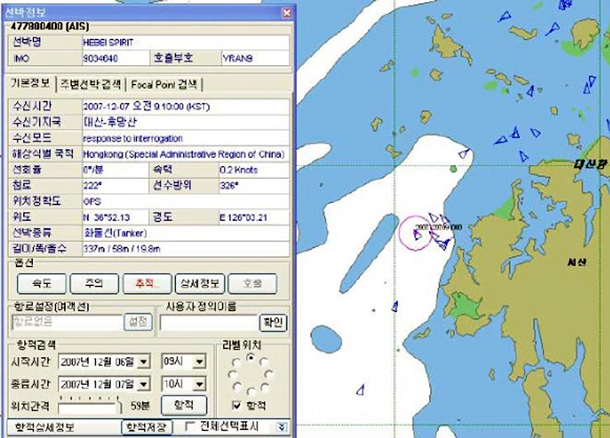
Task: Toggle the 항적 track checkbox
Action: tap(236, 404)
